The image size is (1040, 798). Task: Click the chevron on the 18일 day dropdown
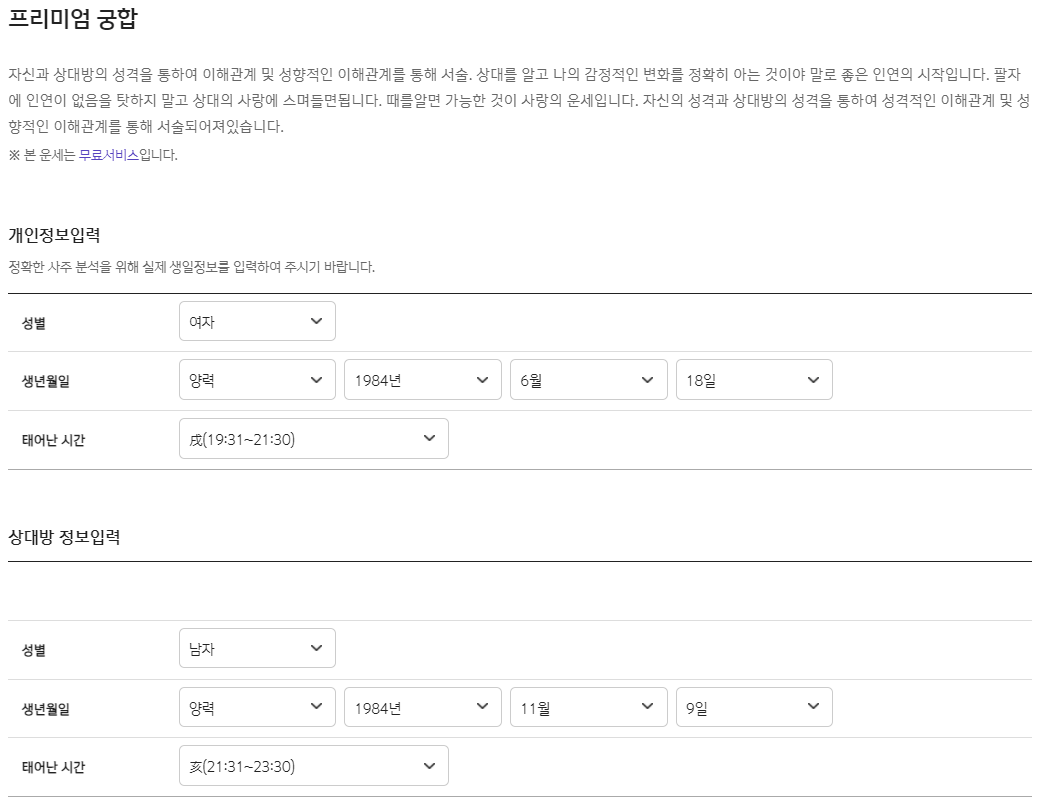pyautogui.click(x=813, y=379)
